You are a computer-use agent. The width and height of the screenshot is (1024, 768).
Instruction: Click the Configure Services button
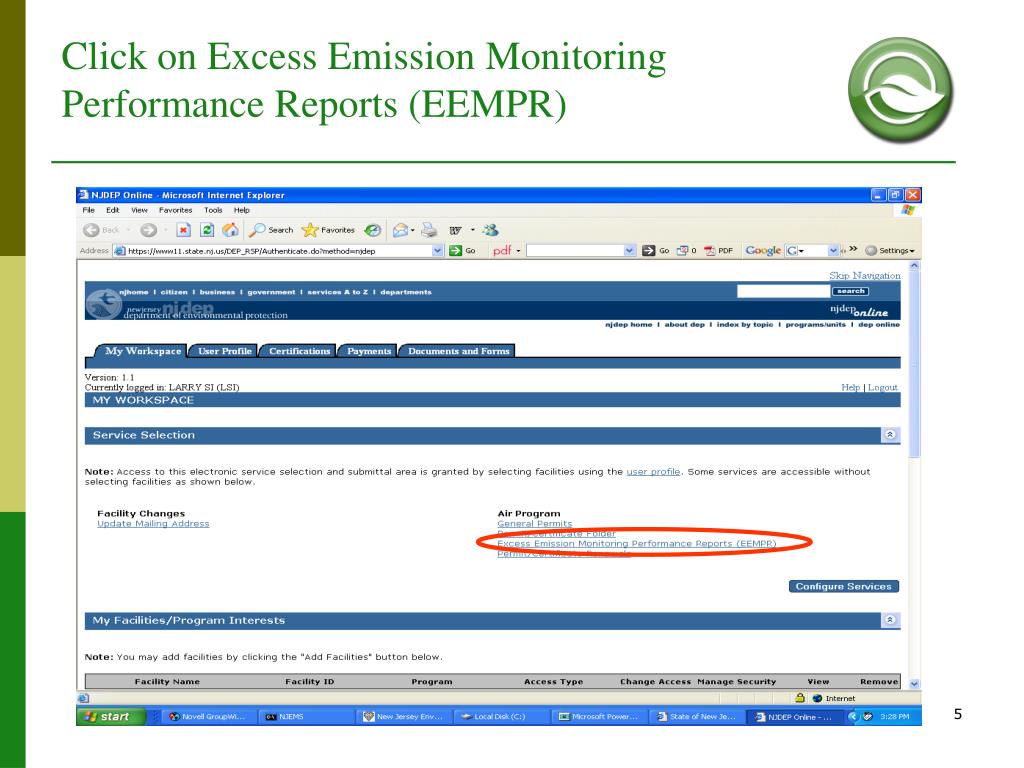tap(843, 586)
